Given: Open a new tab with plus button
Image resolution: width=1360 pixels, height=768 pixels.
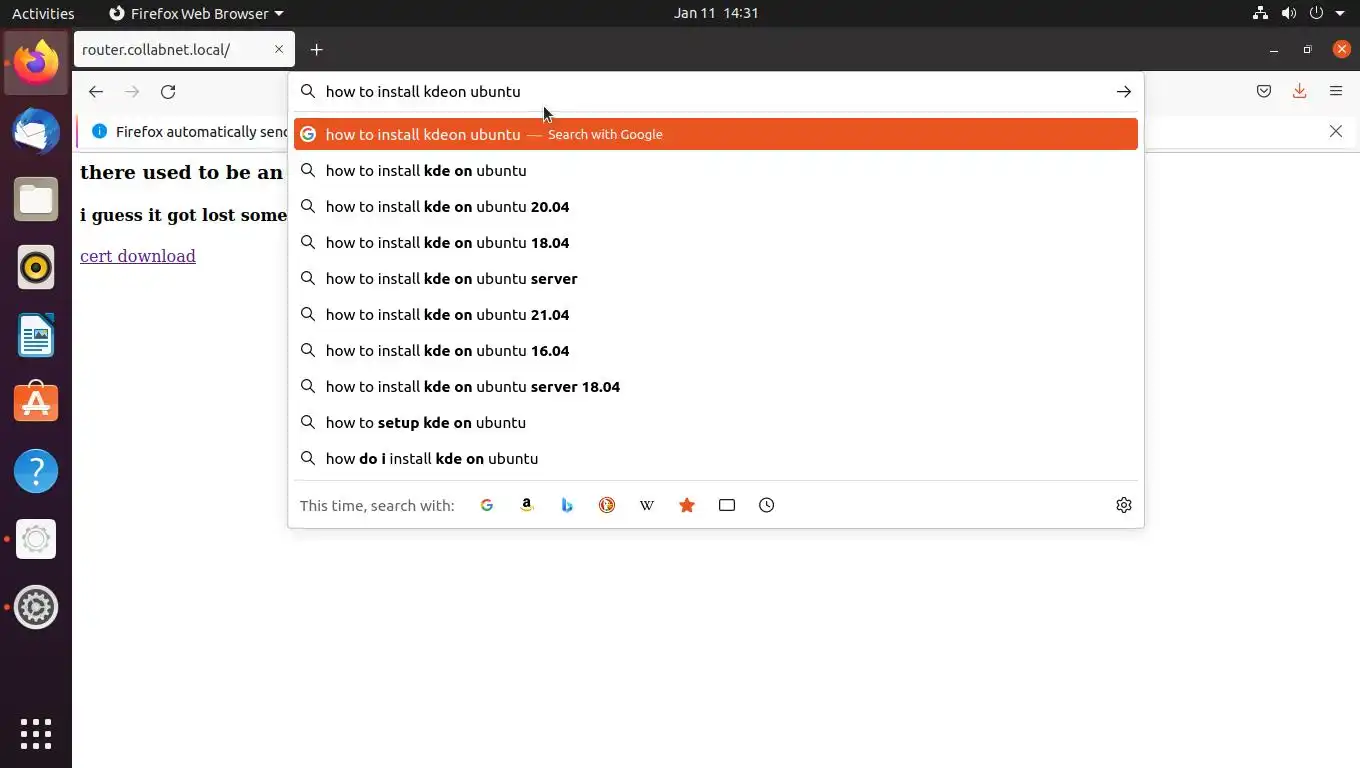Looking at the screenshot, I should click(316, 49).
